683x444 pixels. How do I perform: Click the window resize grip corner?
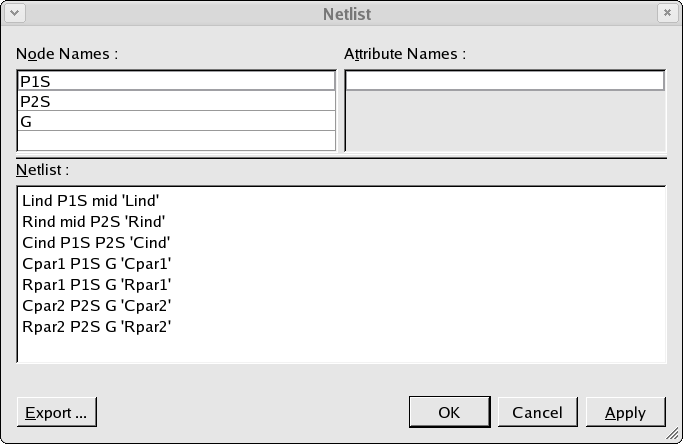point(673,434)
